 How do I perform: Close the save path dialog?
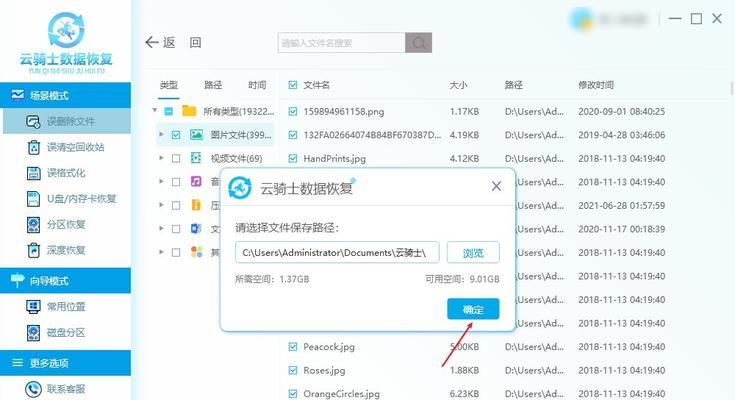click(496, 186)
